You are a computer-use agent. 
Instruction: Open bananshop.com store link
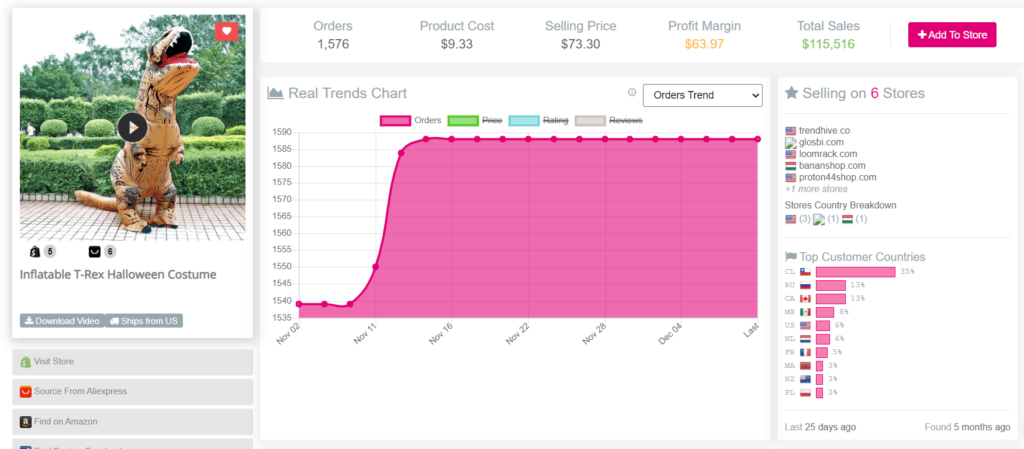tap(832, 166)
